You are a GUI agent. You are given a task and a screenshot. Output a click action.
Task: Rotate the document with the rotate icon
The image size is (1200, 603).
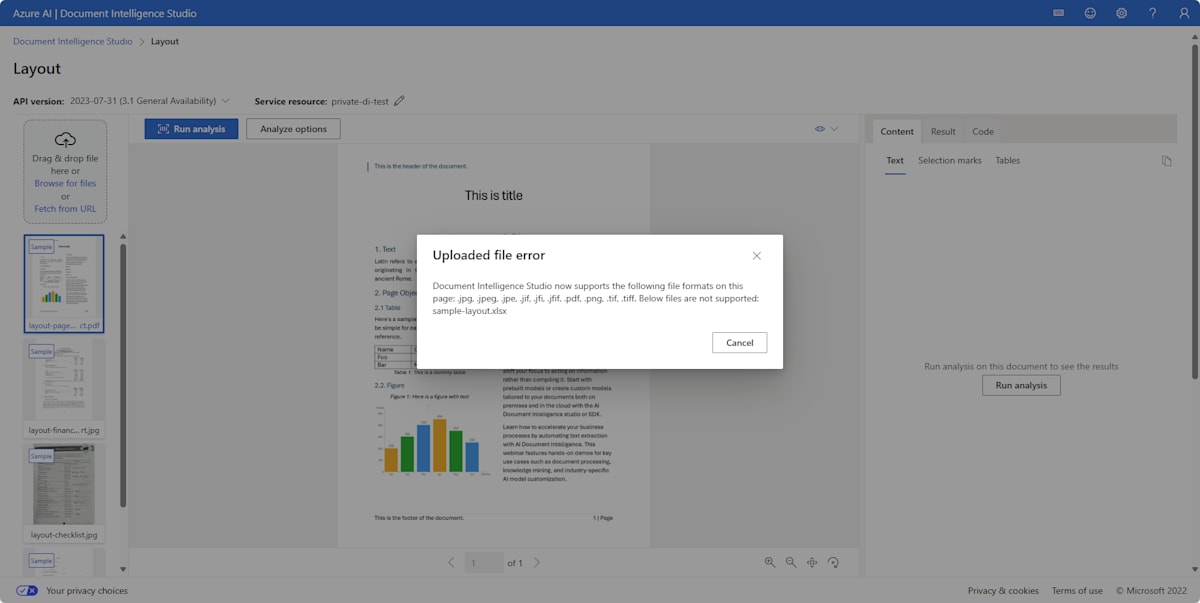(833, 563)
